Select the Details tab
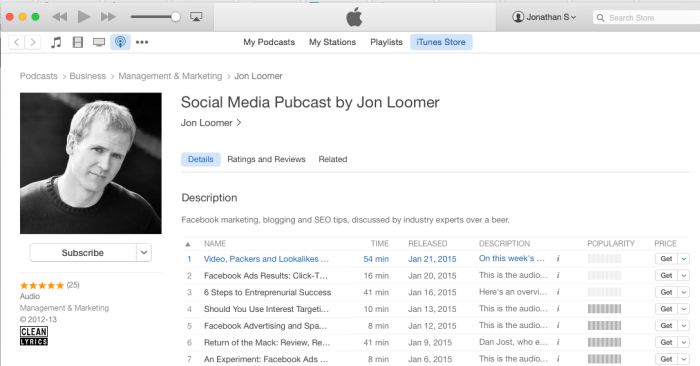 click(200, 159)
